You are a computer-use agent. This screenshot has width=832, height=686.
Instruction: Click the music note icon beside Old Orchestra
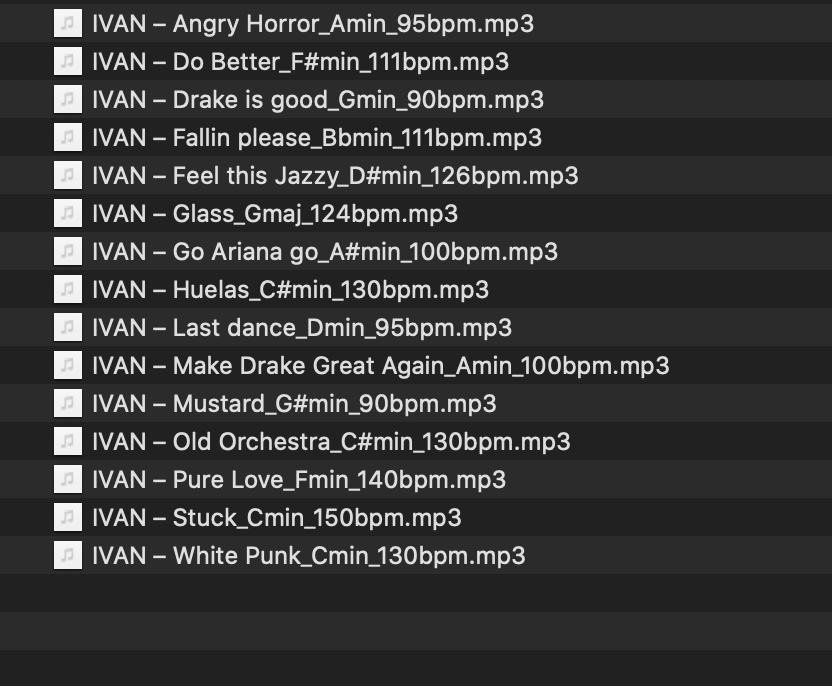[x=67, y=441]
